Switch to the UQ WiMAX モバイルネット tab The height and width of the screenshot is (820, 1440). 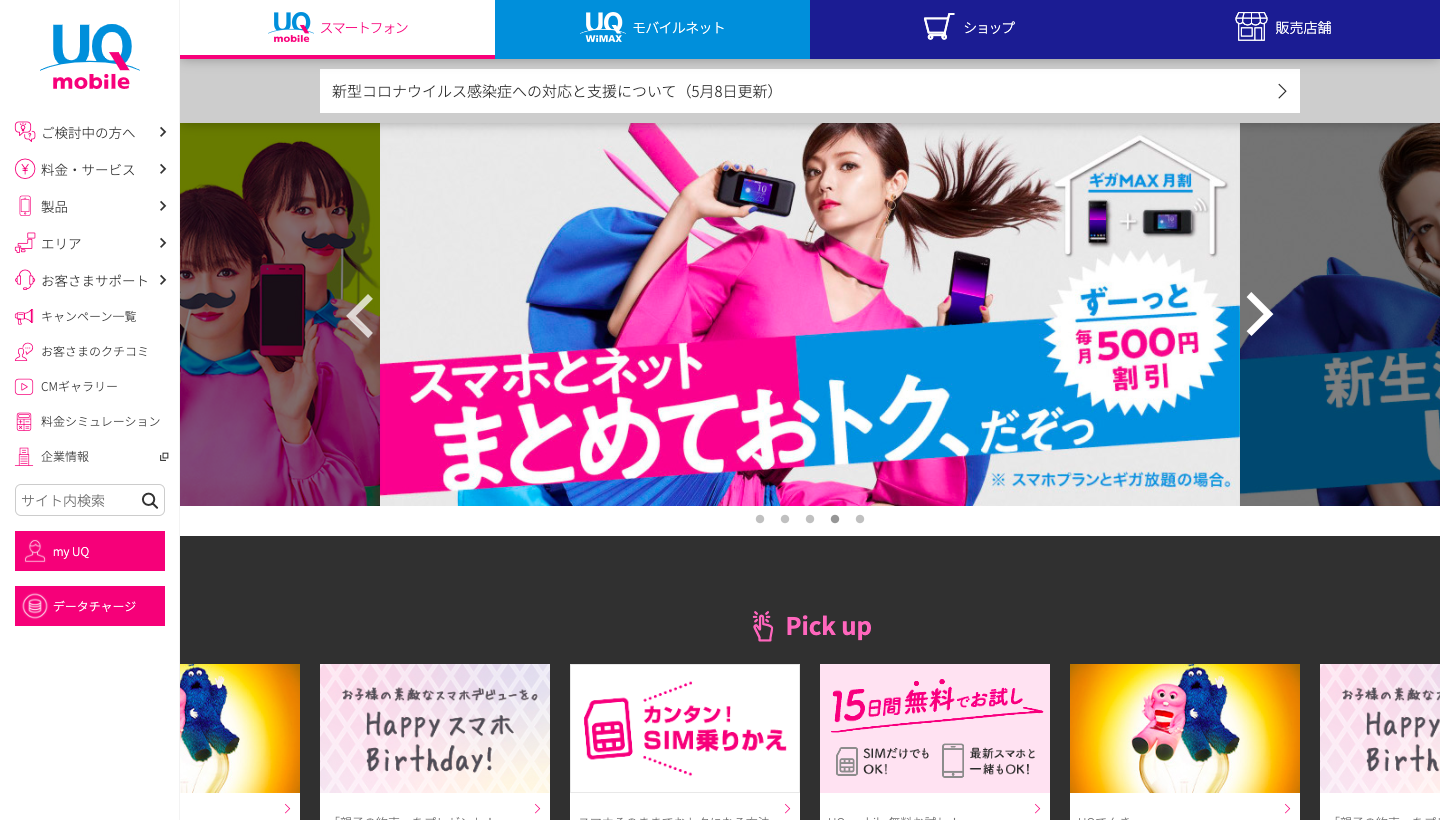(x=651, y=29)
